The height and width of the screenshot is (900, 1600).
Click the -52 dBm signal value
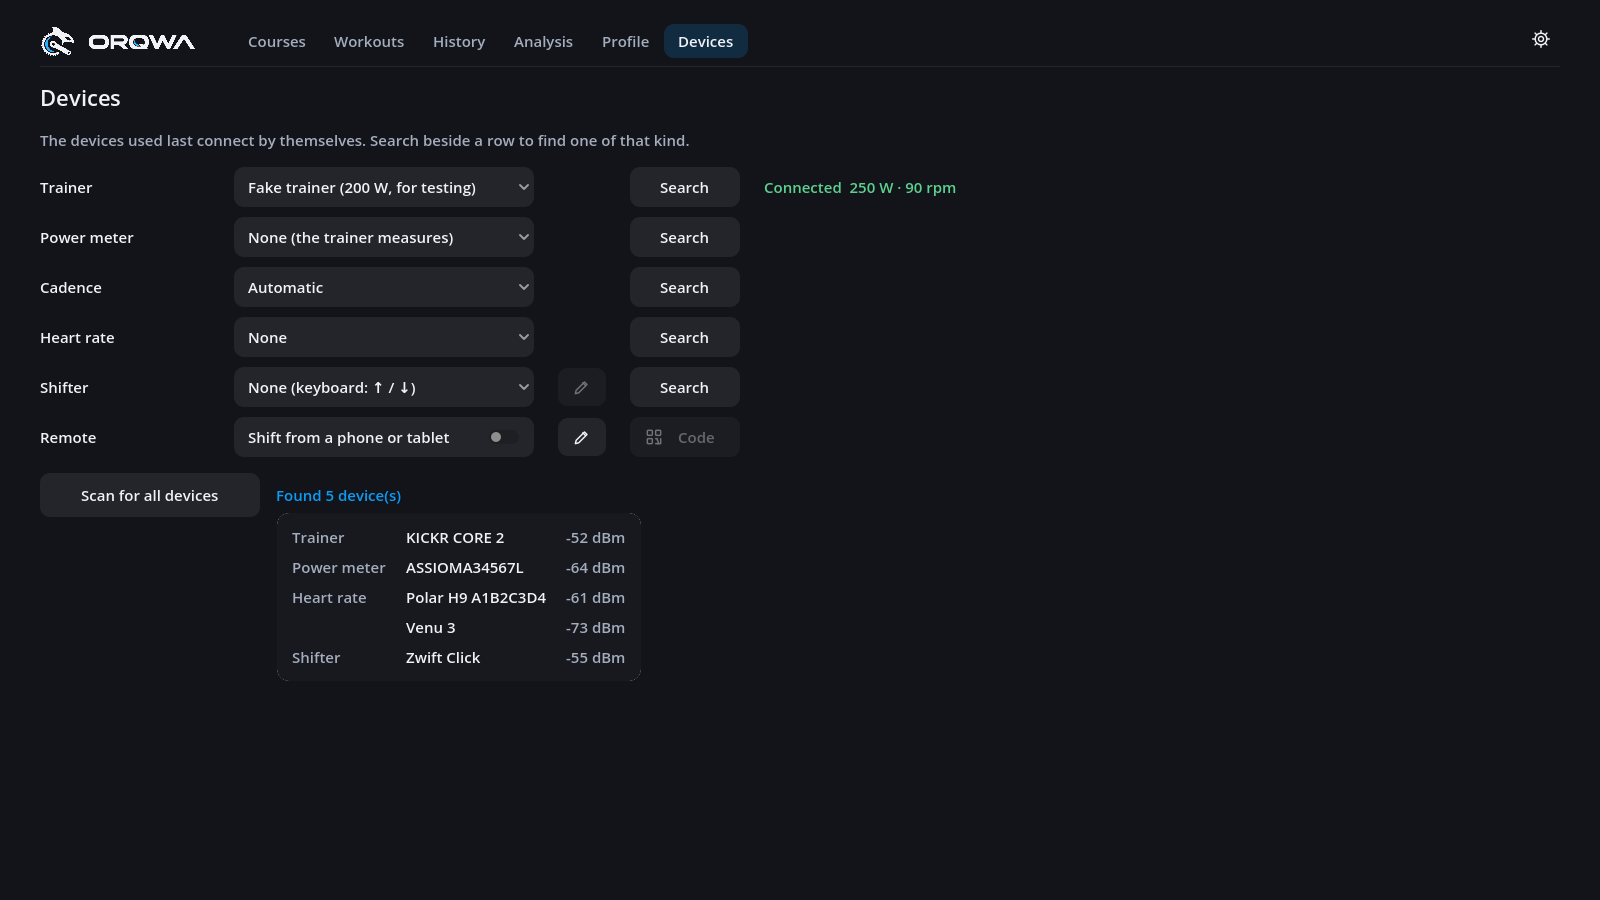tap(595, 538)
